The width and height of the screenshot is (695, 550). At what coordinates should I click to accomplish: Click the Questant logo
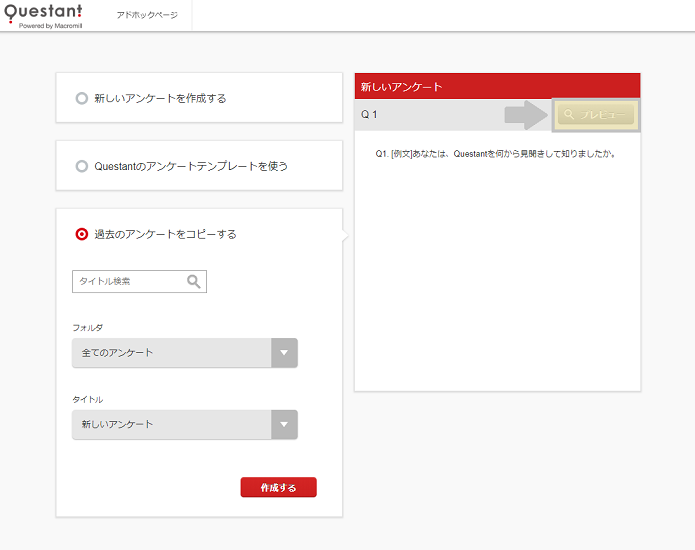43,16
